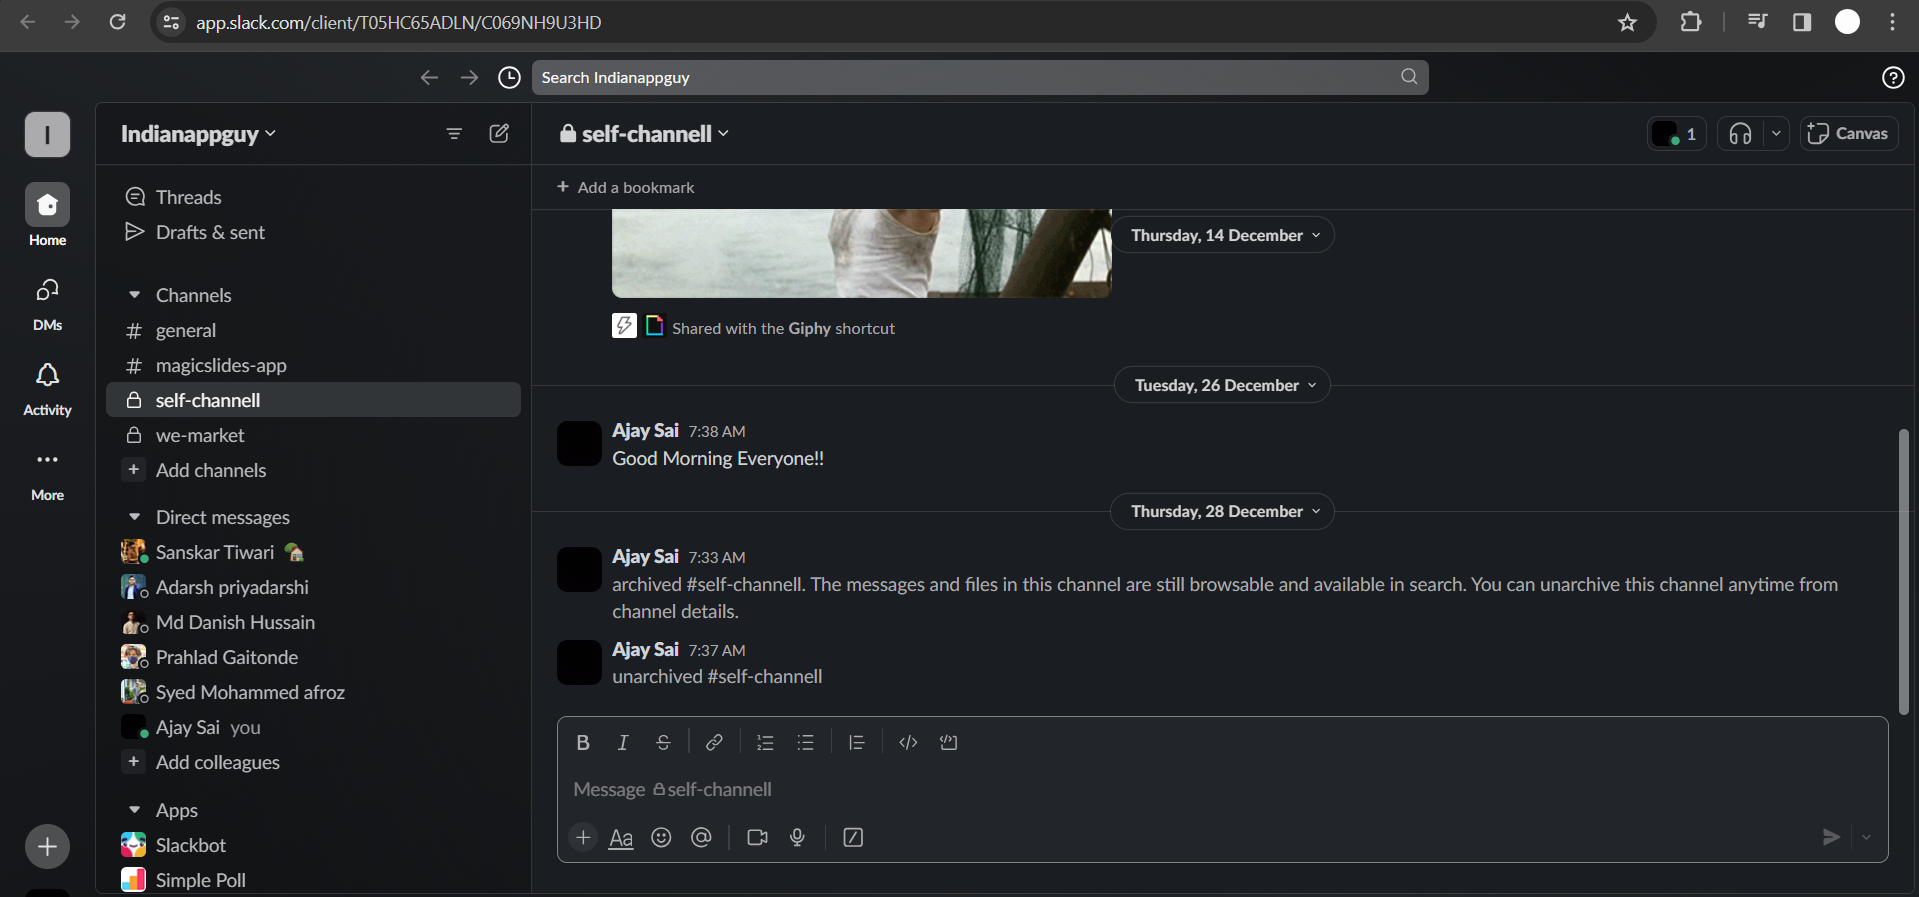
Task: Hide formatting toolbar with the Aa button
Action: (621, 837)
